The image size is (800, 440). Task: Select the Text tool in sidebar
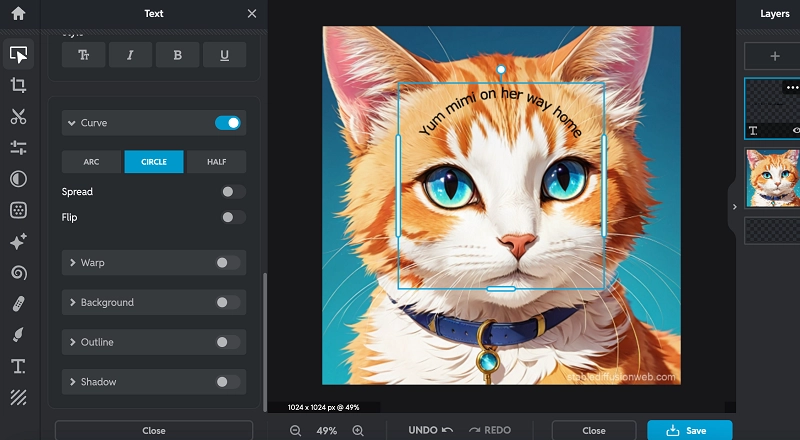click(x=18, y=366)
